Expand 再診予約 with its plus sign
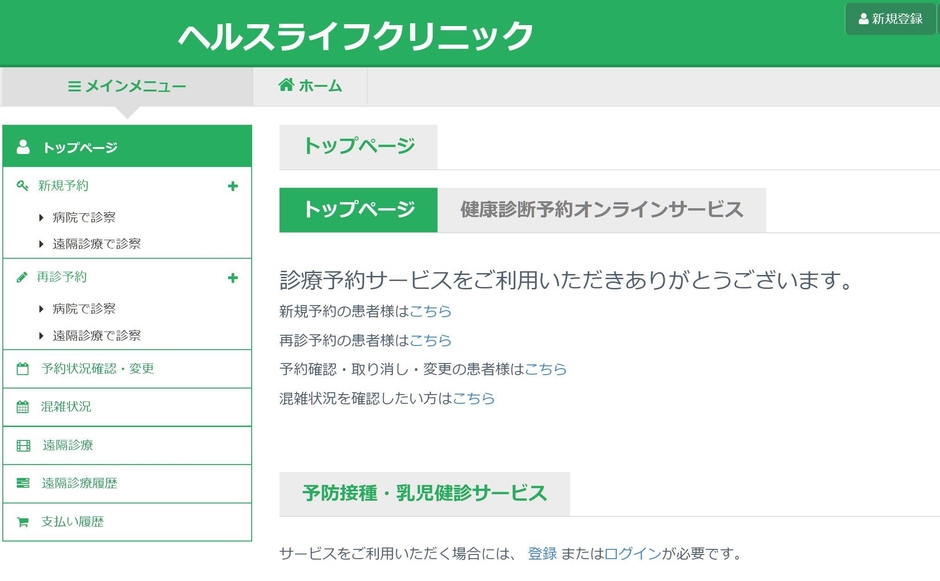 point(233,276)
